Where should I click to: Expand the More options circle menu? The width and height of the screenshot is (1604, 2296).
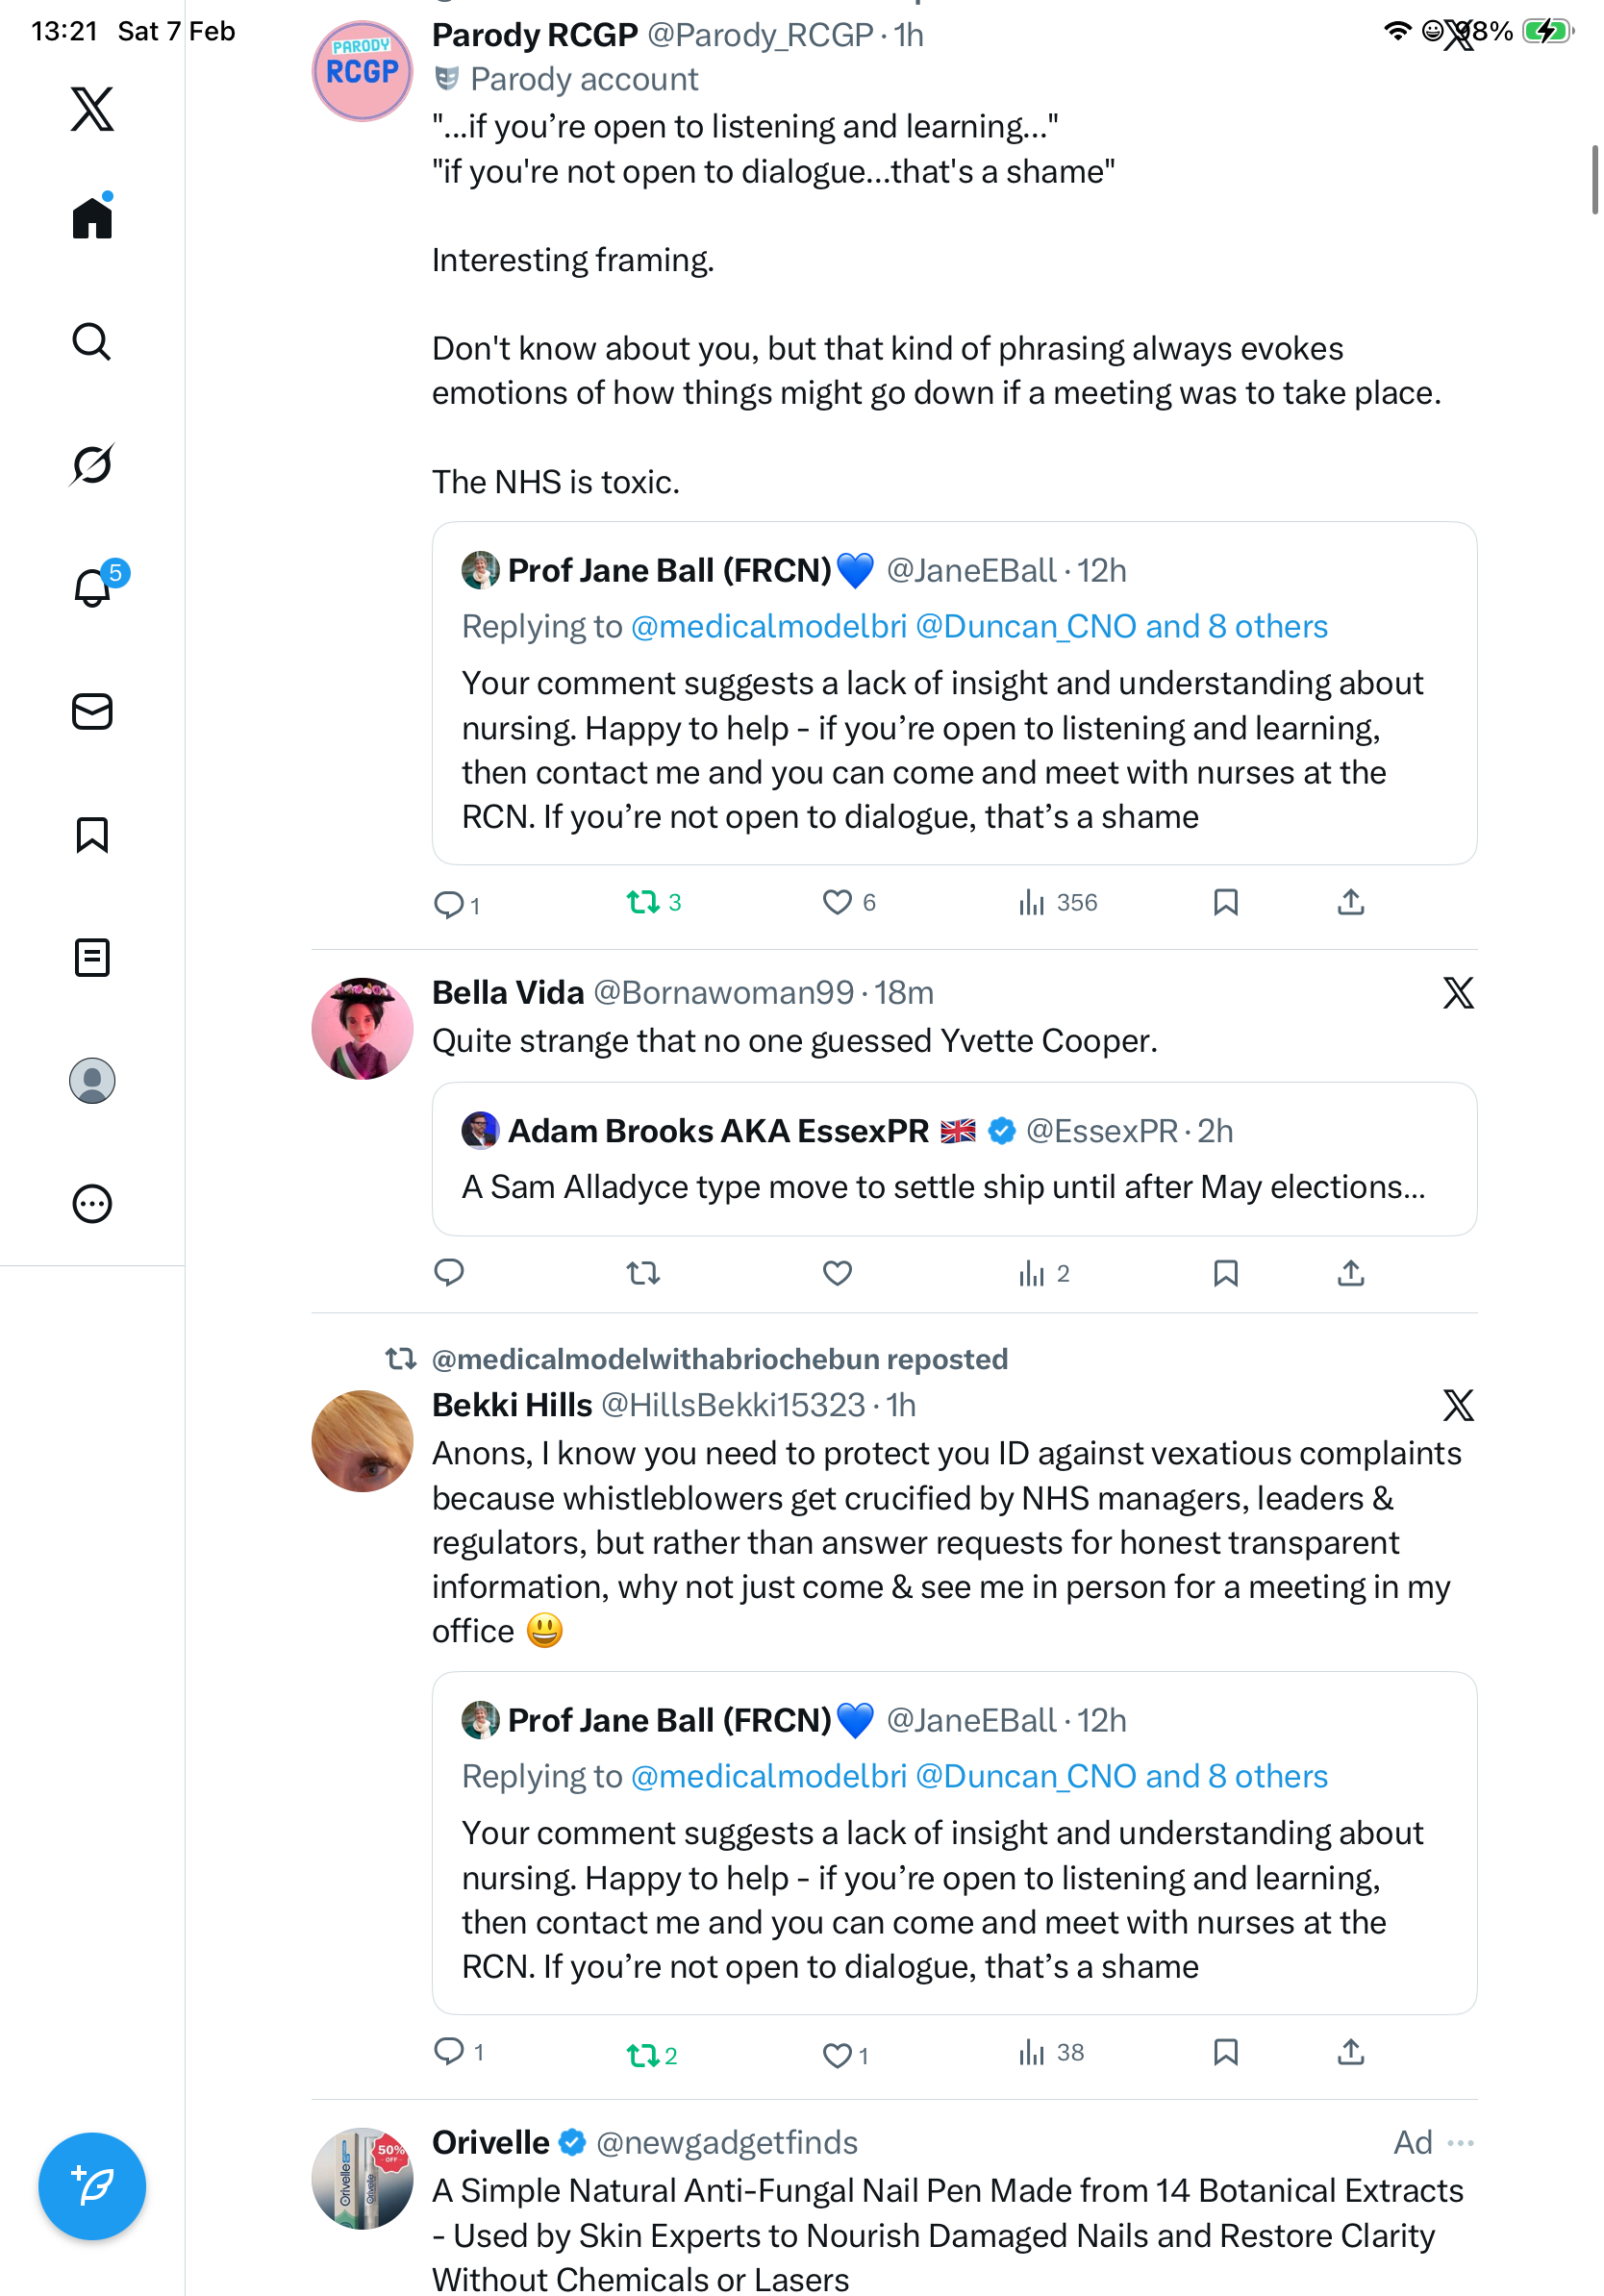tap(92, 1204)
